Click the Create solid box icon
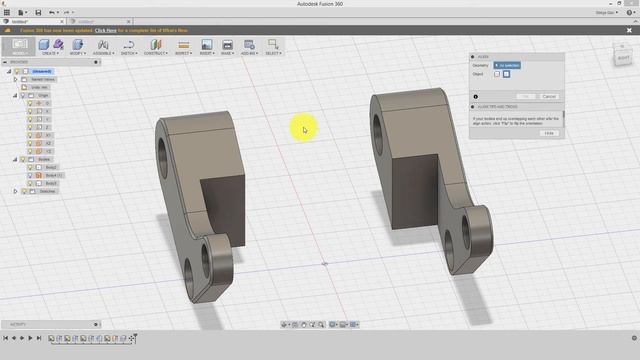 tap(44, 44)
